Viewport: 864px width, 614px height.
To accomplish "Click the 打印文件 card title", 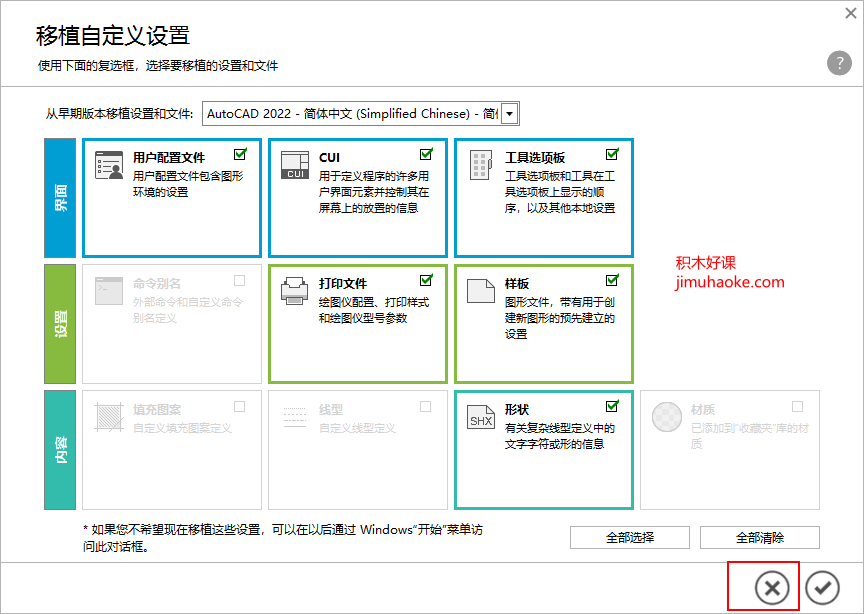I will point(343,284).
